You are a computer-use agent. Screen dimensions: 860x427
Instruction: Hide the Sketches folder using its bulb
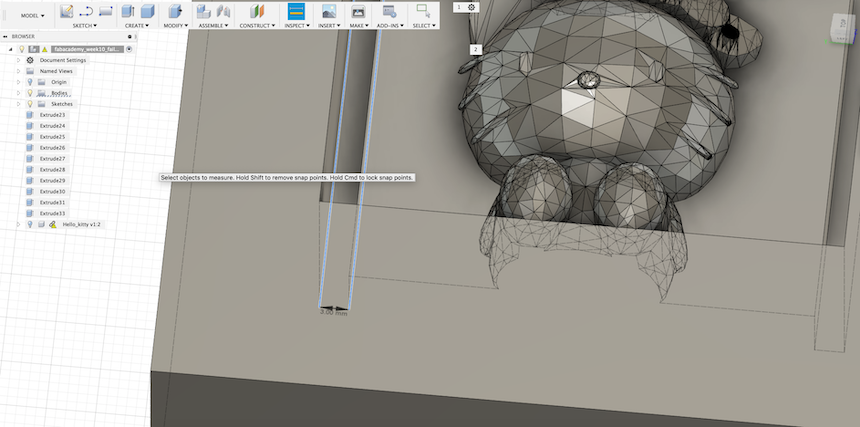point(30,104)
